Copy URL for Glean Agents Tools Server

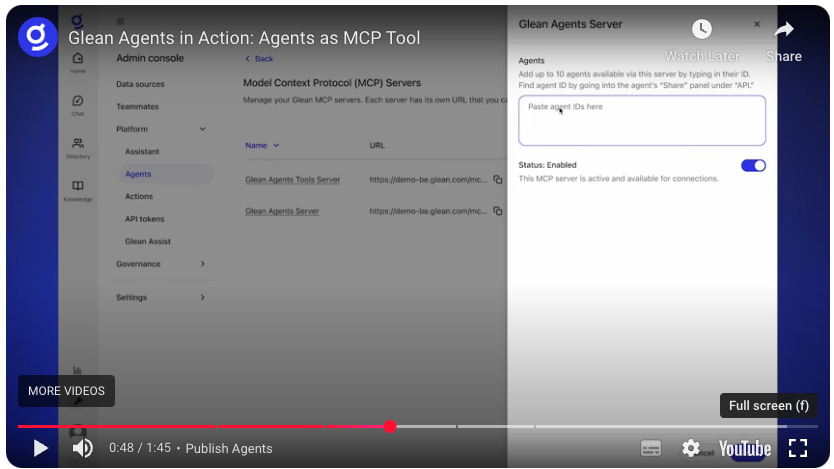click(498, 180)
